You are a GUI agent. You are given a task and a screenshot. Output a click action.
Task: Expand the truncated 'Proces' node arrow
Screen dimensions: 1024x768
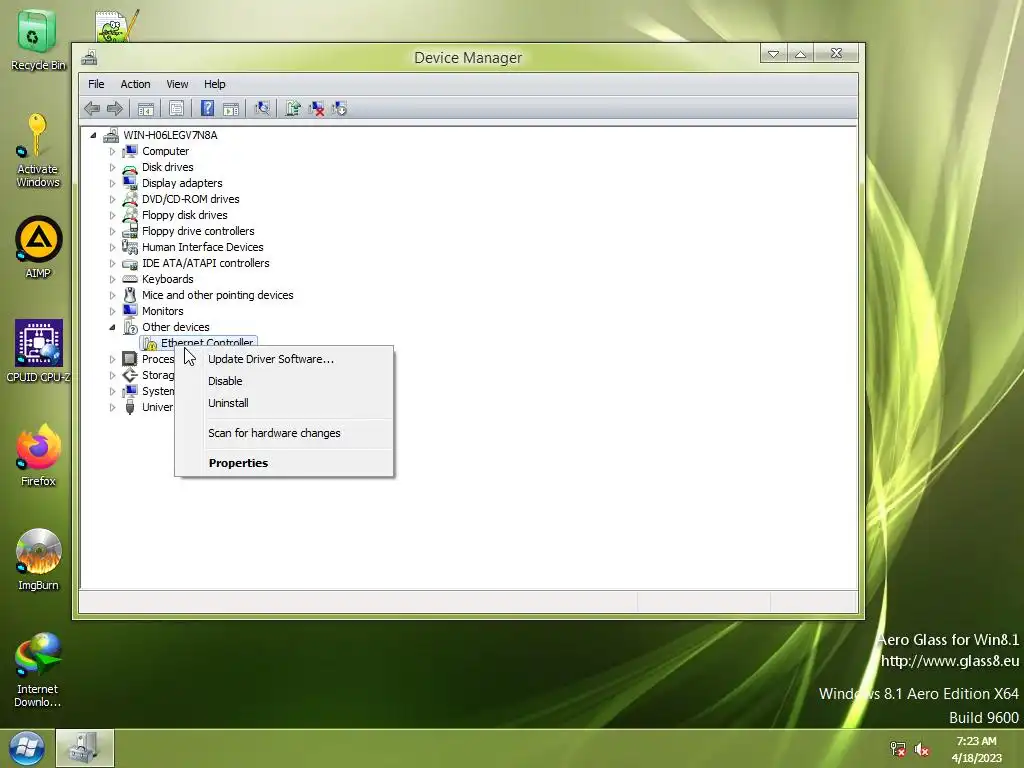pos(112,359)
